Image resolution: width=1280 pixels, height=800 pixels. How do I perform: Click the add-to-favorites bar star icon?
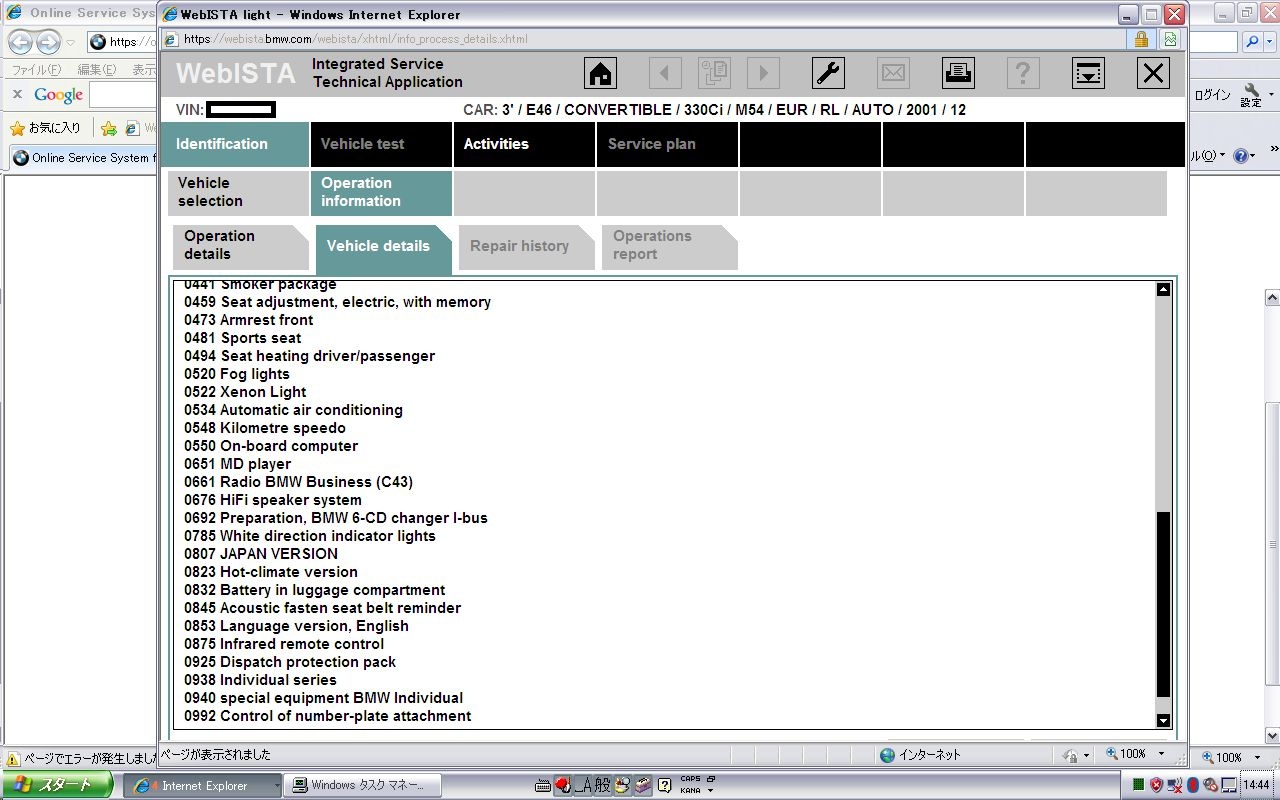108,128
